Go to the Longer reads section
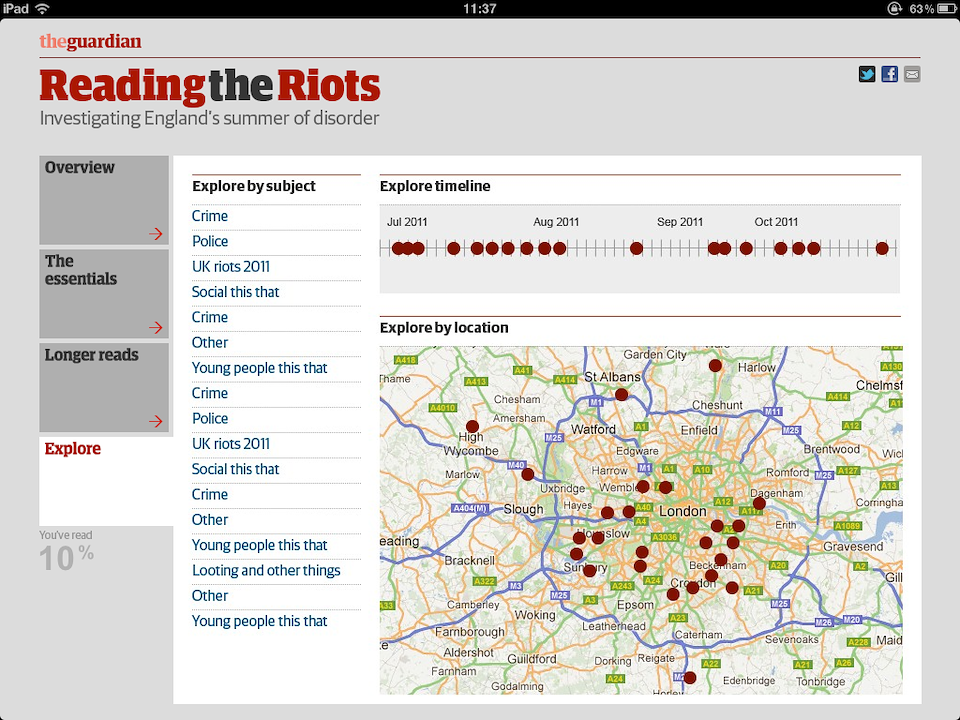This screenshot has width=960, height=720. click(104, 388)
